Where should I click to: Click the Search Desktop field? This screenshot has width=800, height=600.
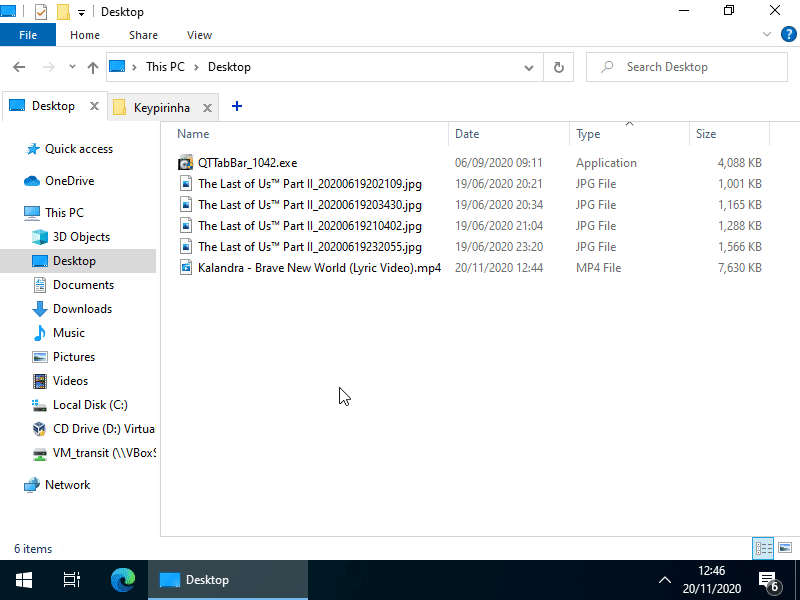(687, 67)
